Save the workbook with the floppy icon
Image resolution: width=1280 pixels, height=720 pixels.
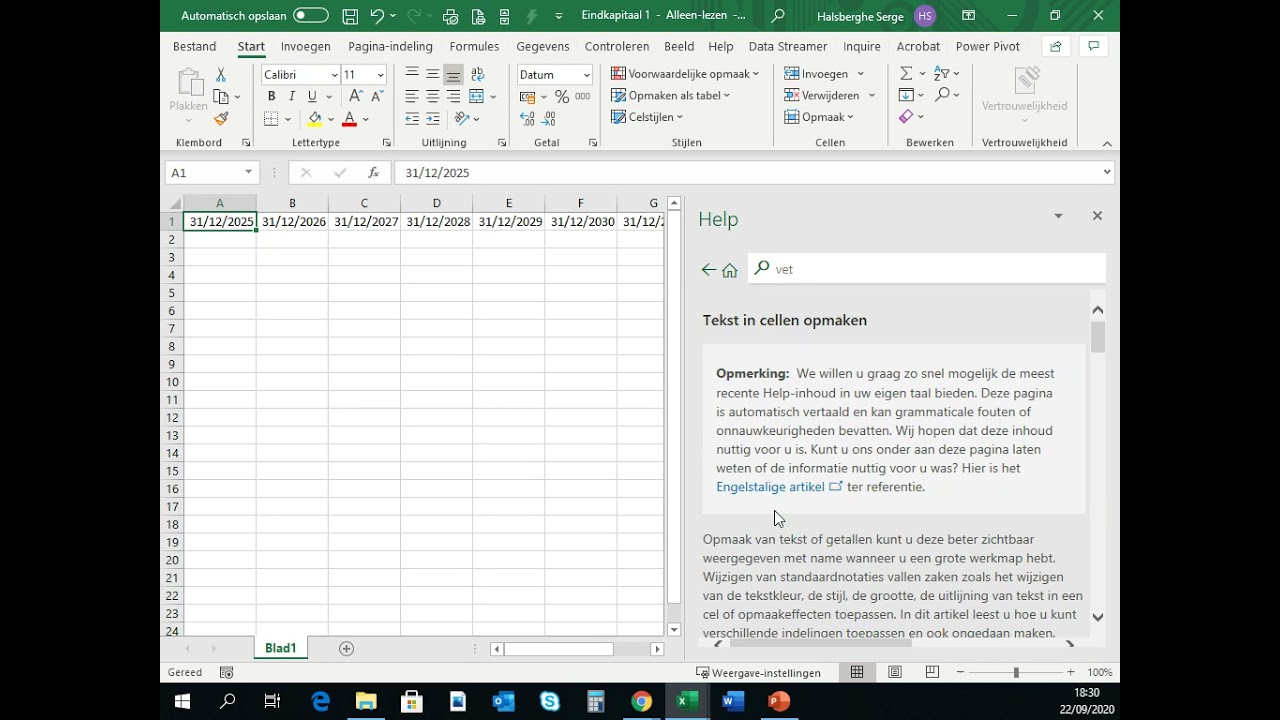point(350,16)
